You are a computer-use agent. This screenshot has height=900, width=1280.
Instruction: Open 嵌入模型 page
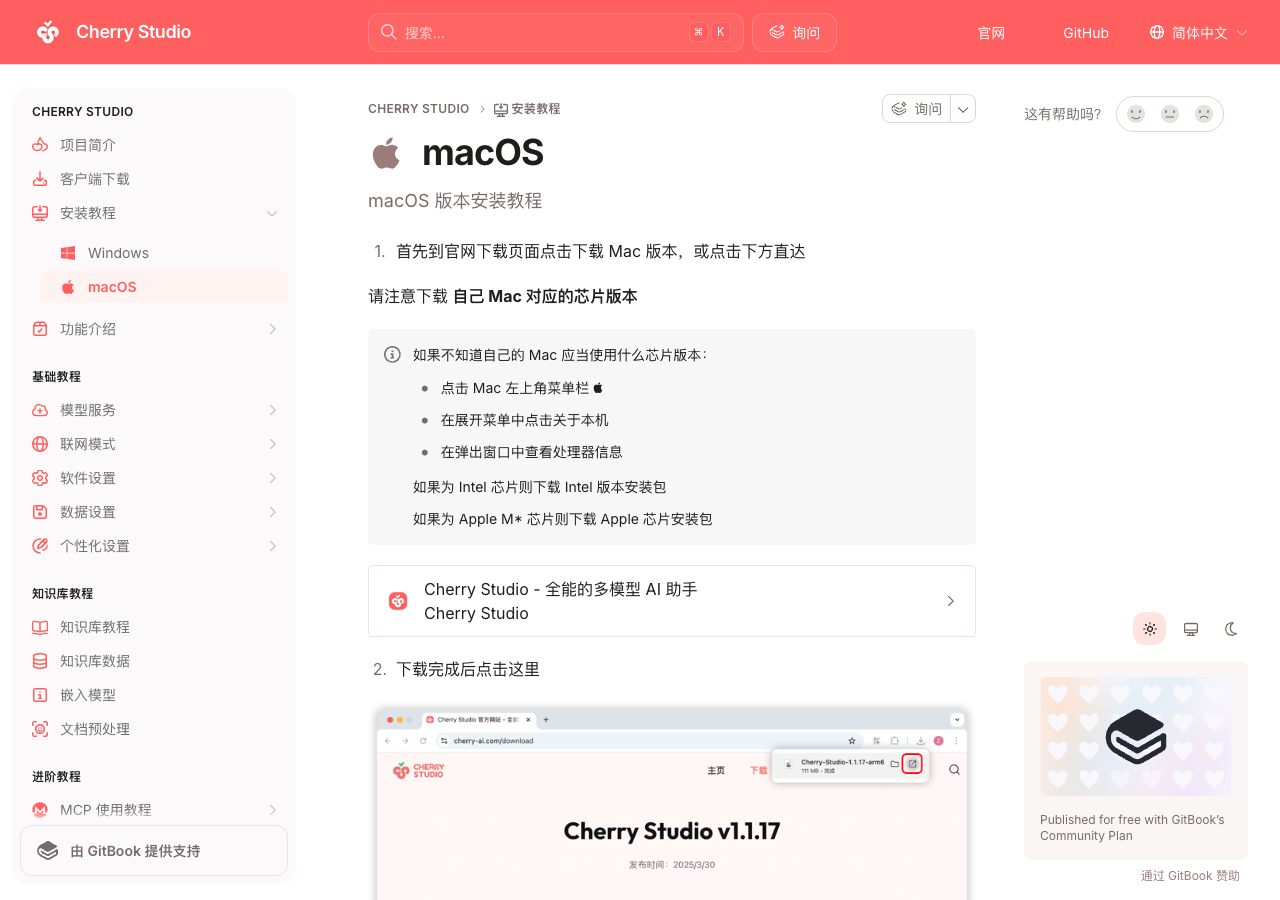coord(156,695)
